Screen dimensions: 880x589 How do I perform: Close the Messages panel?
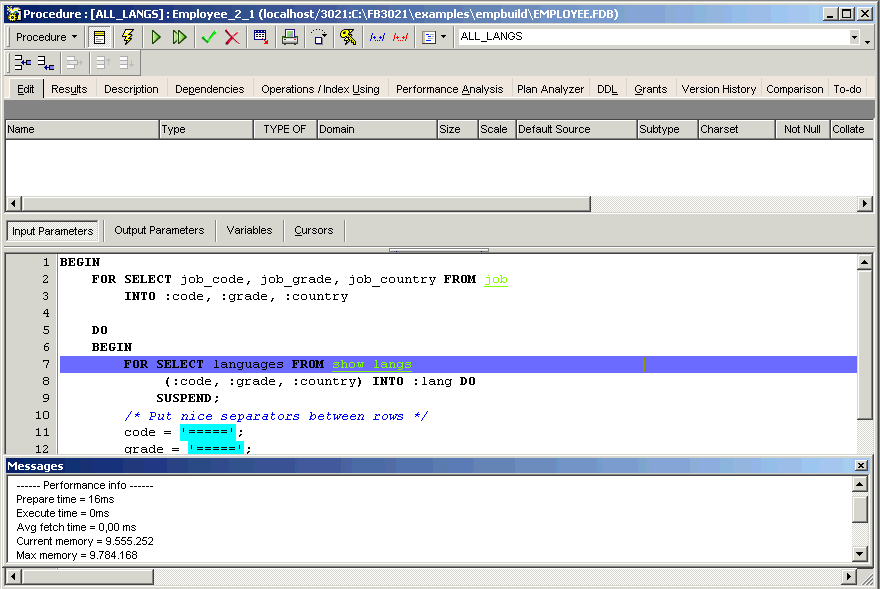pos(861,465)
